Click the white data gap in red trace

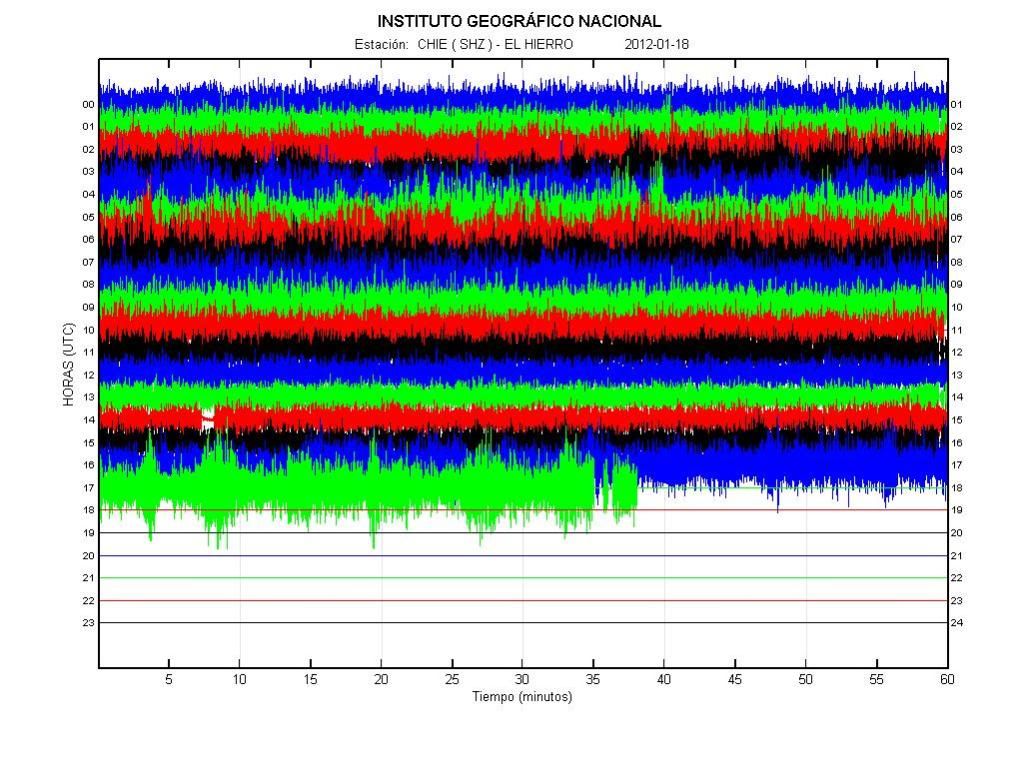pos(208,418)
